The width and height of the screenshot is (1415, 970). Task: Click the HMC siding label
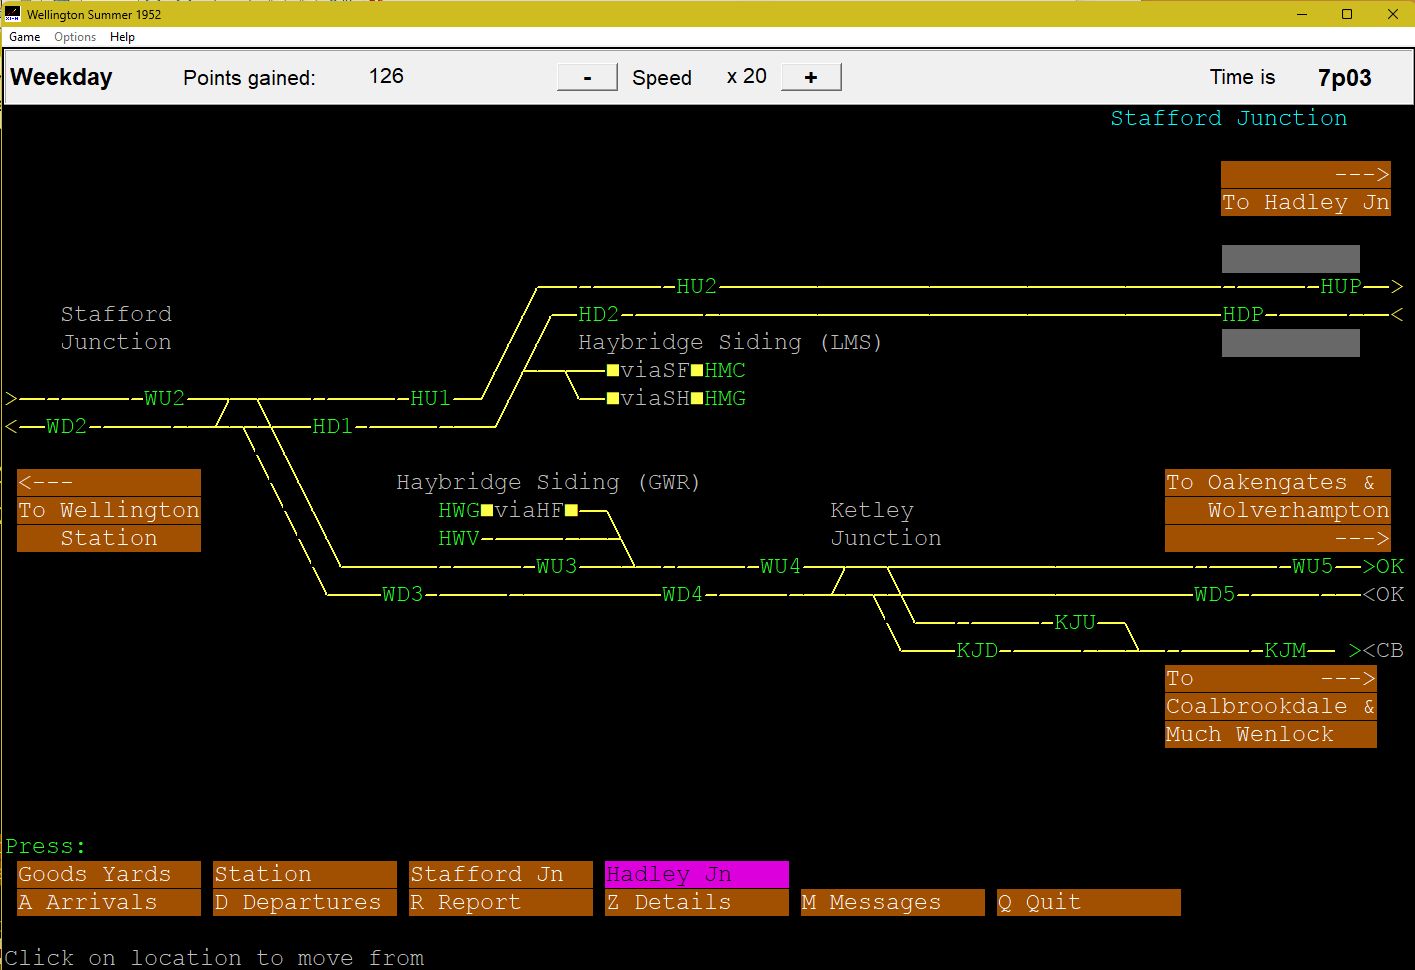pyautogui.click(x=724, y=370)
